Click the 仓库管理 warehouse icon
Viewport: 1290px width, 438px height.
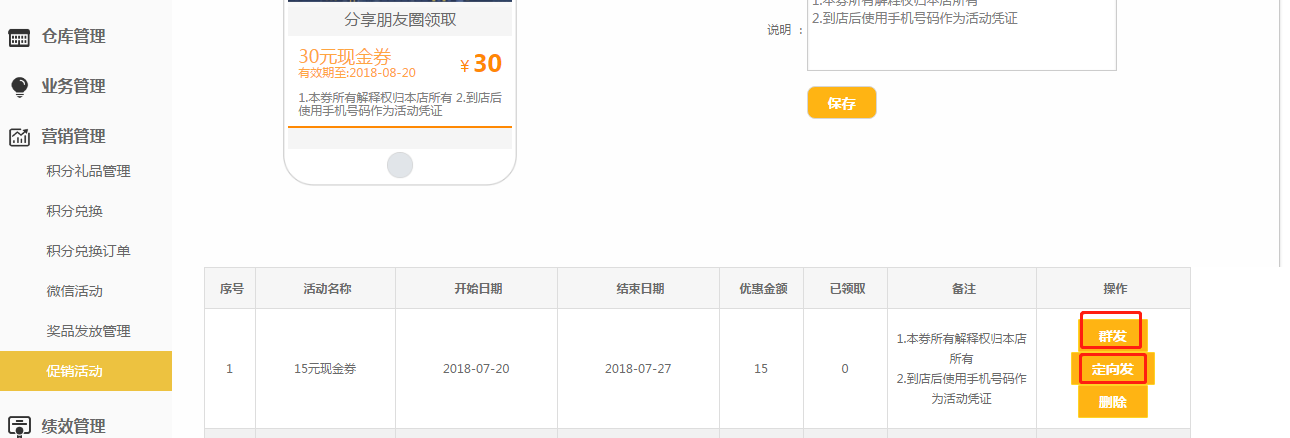tap(19, 38)
